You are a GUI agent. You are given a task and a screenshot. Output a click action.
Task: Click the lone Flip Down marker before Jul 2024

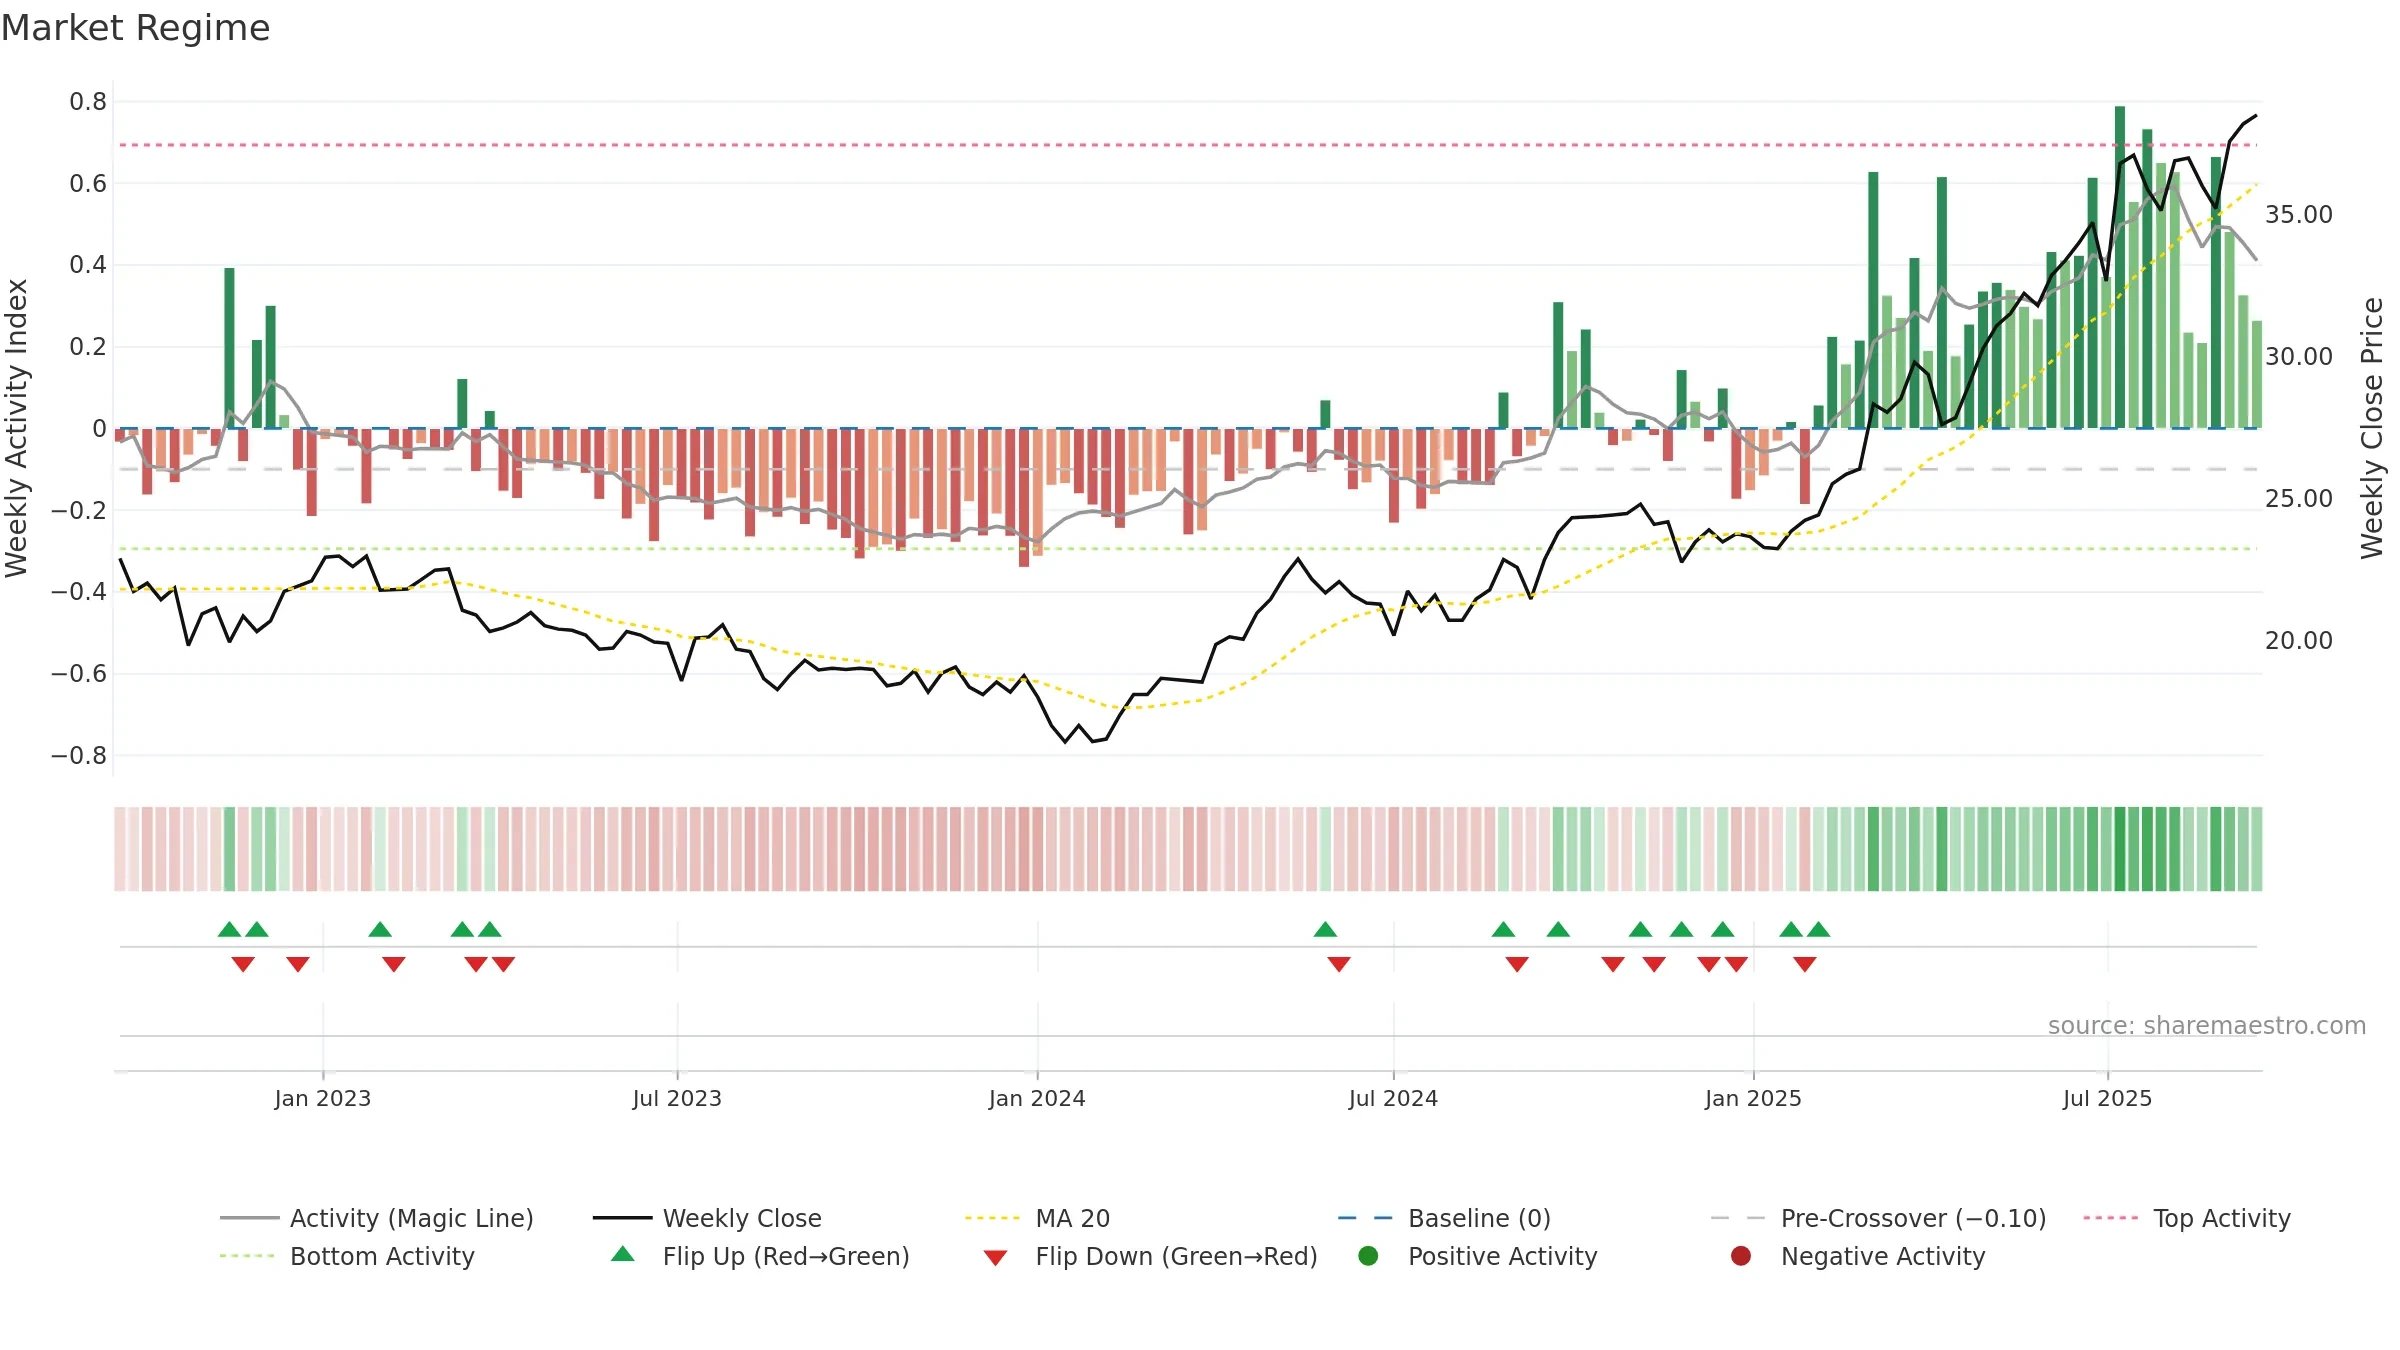1339,964
